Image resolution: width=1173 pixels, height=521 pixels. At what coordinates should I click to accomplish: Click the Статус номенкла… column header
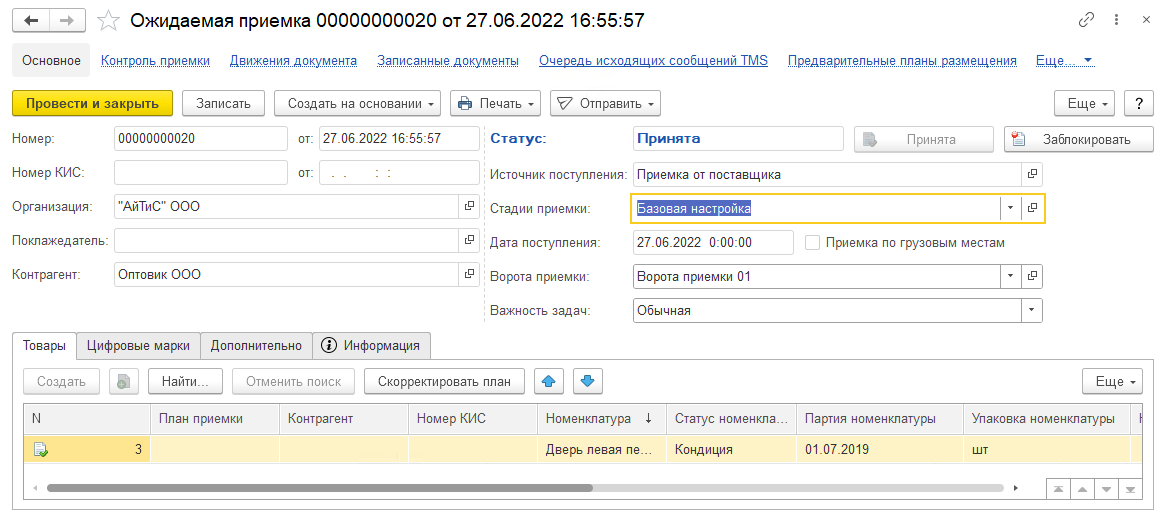pos(731,419)
